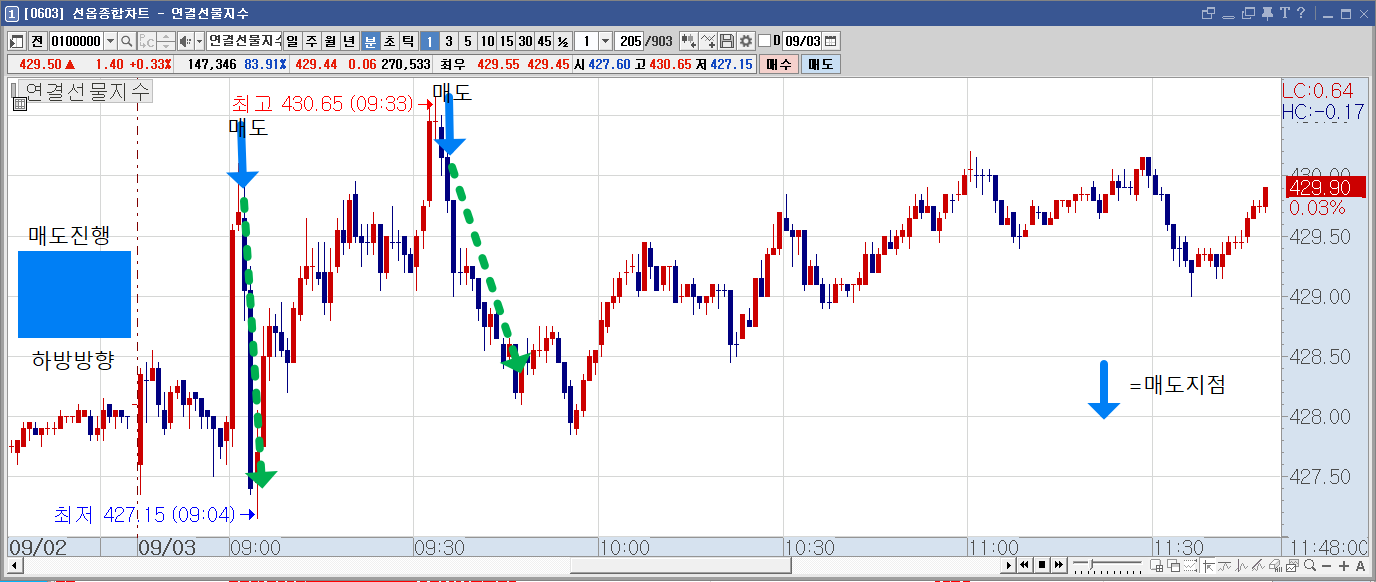Image resolution: width=1376 pixels, height=582 pixels.
Task: Select the 분 (minute) chart period
Action: [370, 41]
